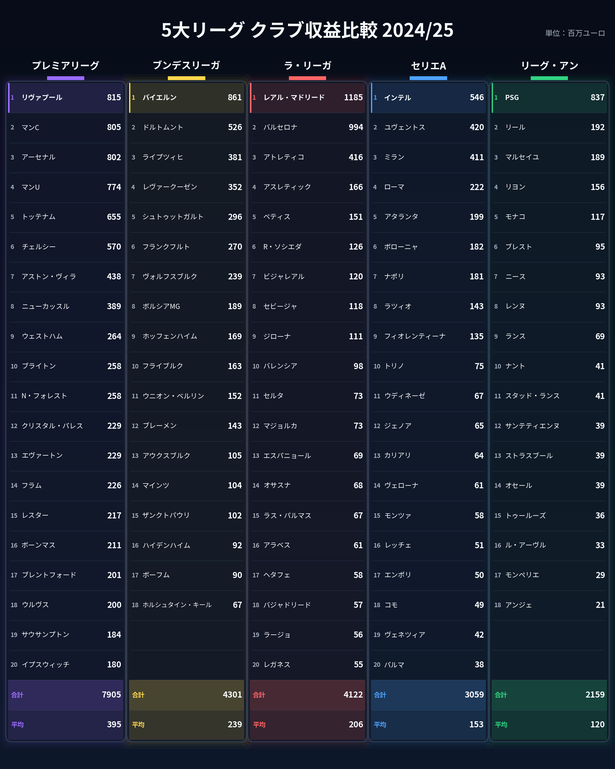This screenshot has height=769, width=615.
Task: Select the マンU row
Action: (x=66, y=187)
